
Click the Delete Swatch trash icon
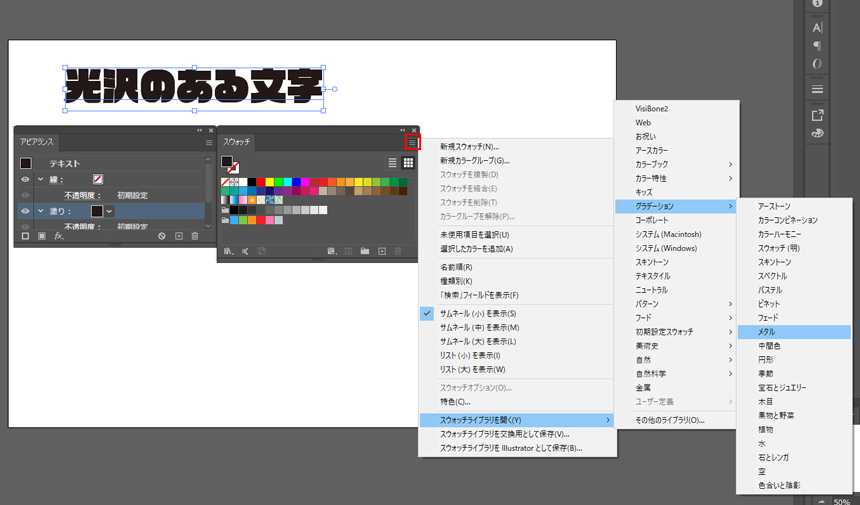(x=398, y=251)
